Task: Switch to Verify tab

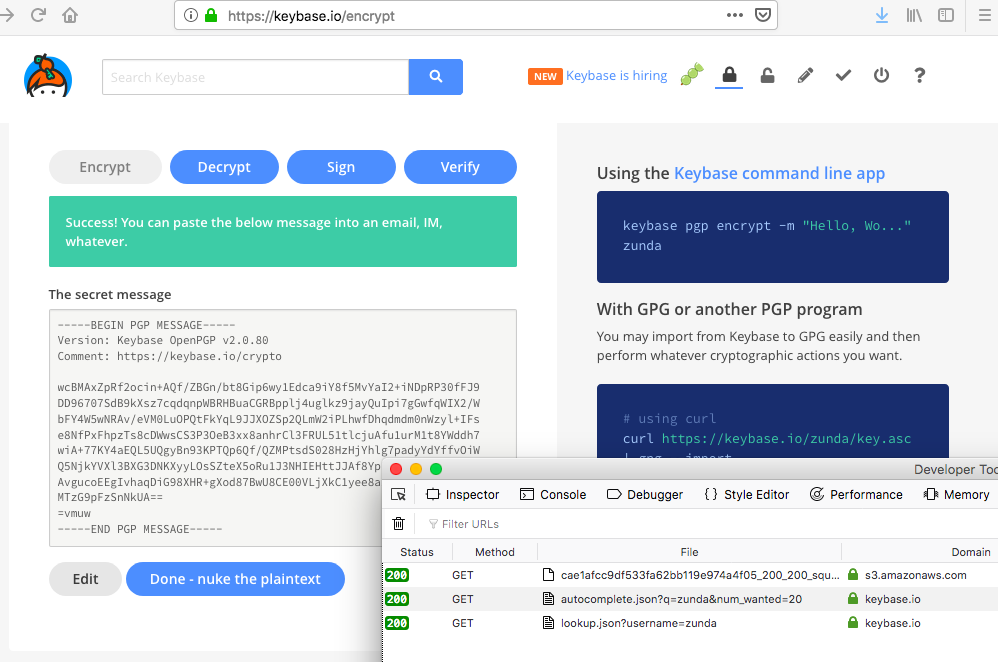Action: point(460,167)
